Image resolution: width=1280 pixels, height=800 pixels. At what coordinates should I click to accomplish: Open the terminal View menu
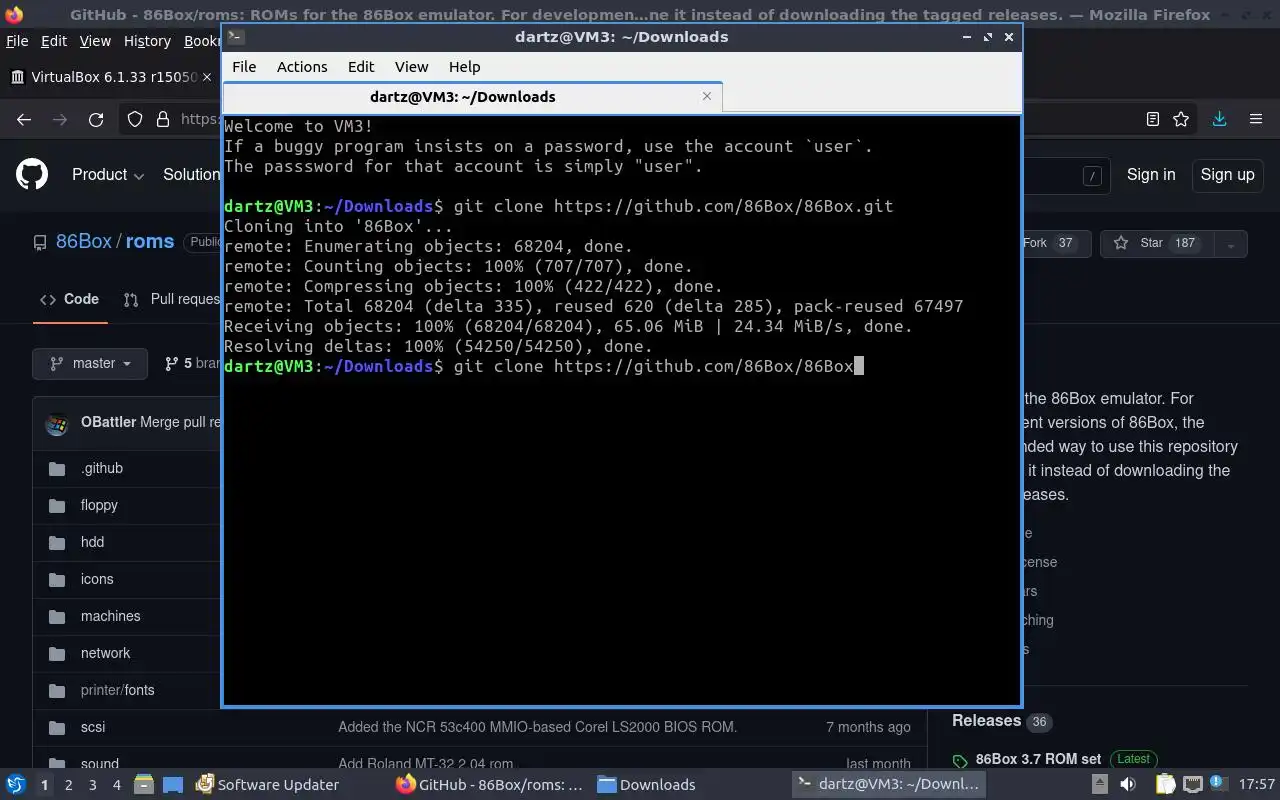[x=411, y=66]
